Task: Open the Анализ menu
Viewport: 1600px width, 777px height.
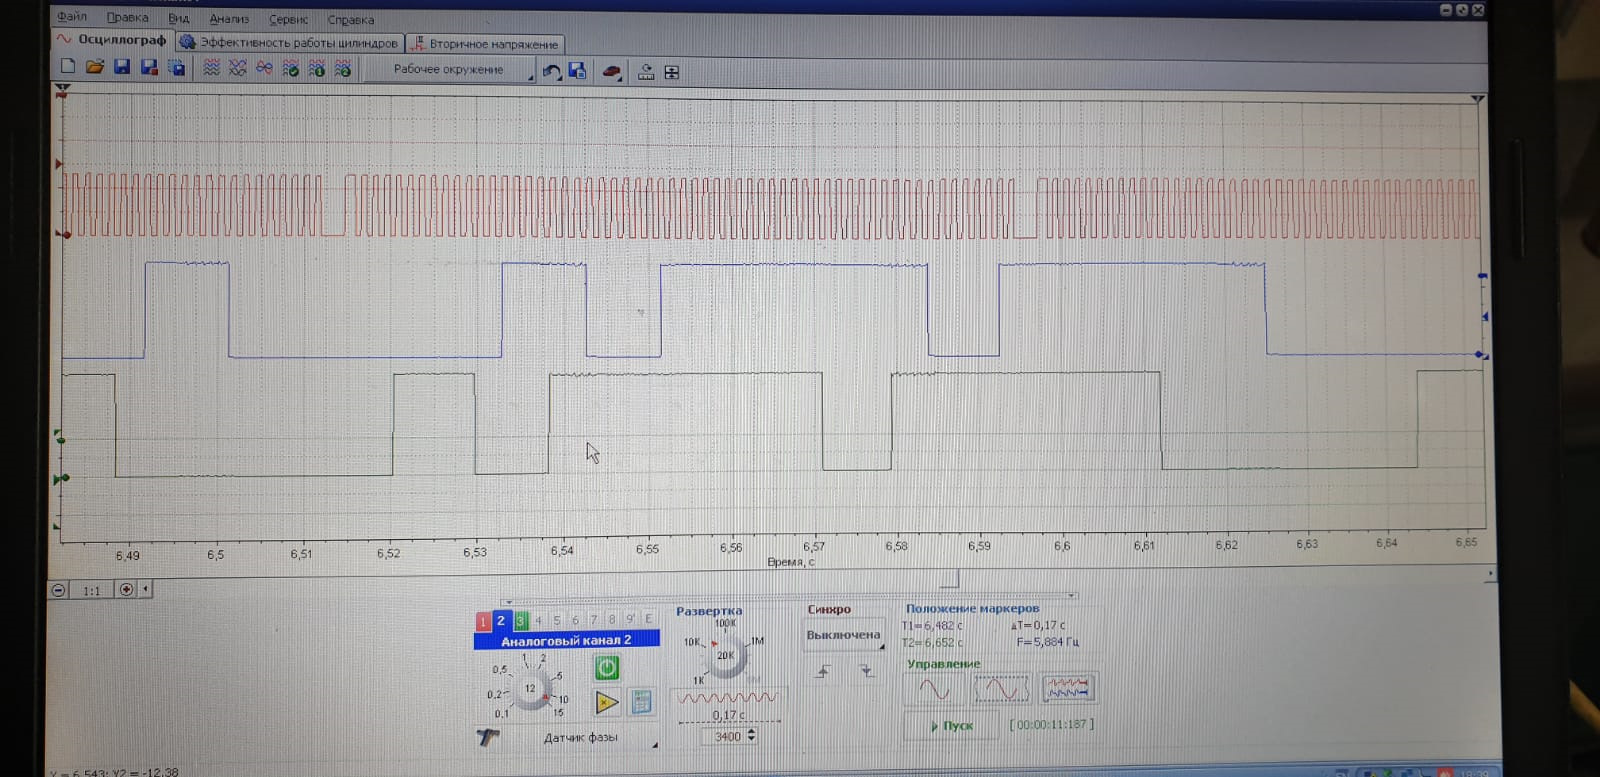Action: point(229,19)
